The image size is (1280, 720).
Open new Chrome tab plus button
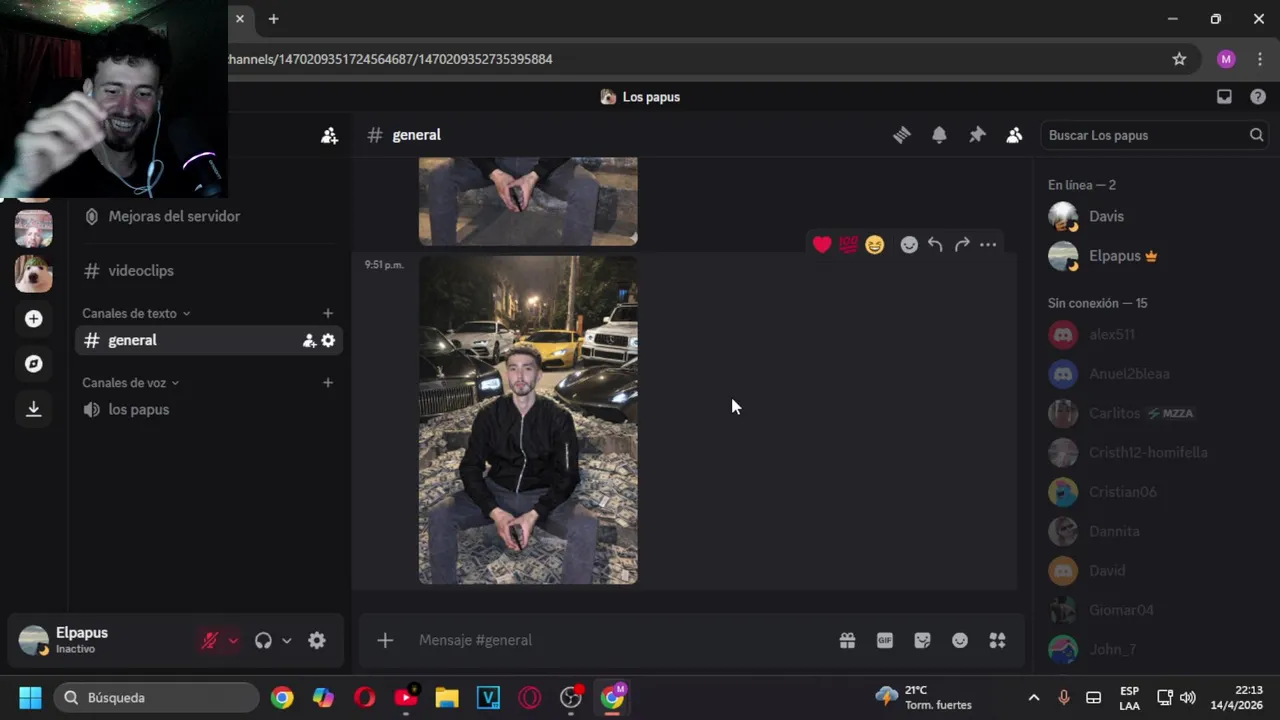point(273,19)
